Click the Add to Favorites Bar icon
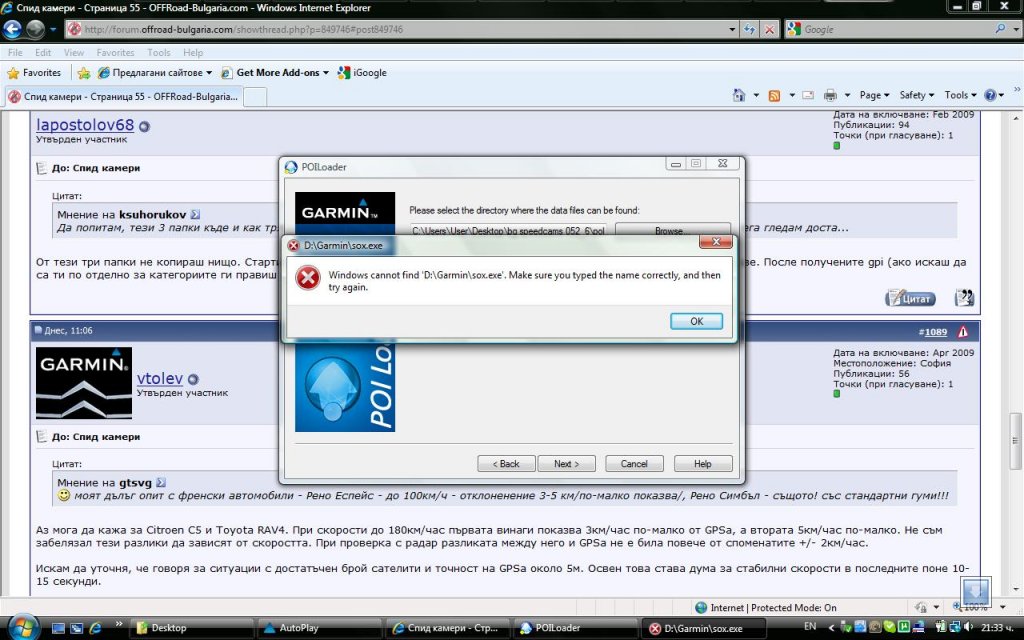The height and width of the screenshot is (640, 1024). tap(84, 73)
